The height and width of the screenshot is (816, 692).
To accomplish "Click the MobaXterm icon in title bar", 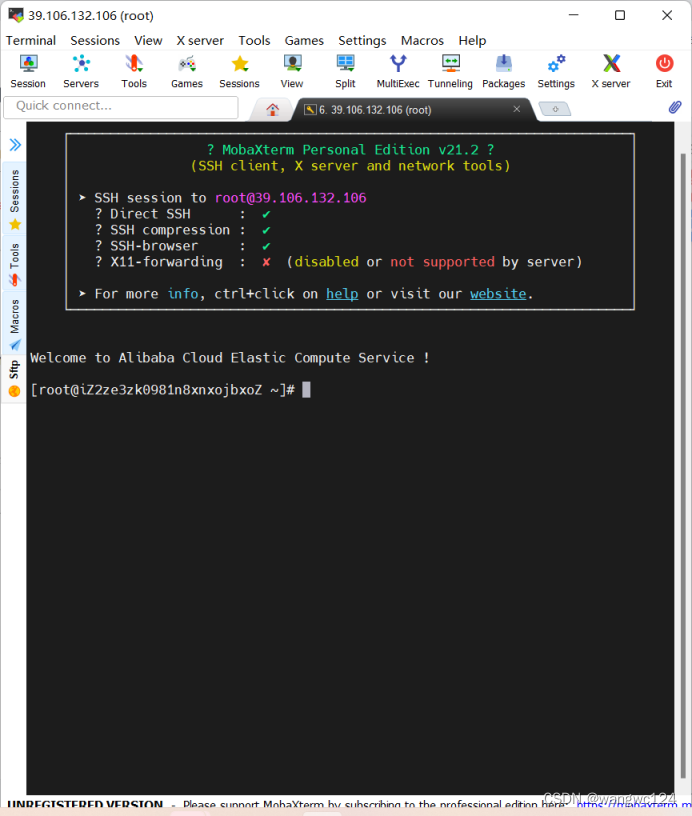I will coord(16,15).
